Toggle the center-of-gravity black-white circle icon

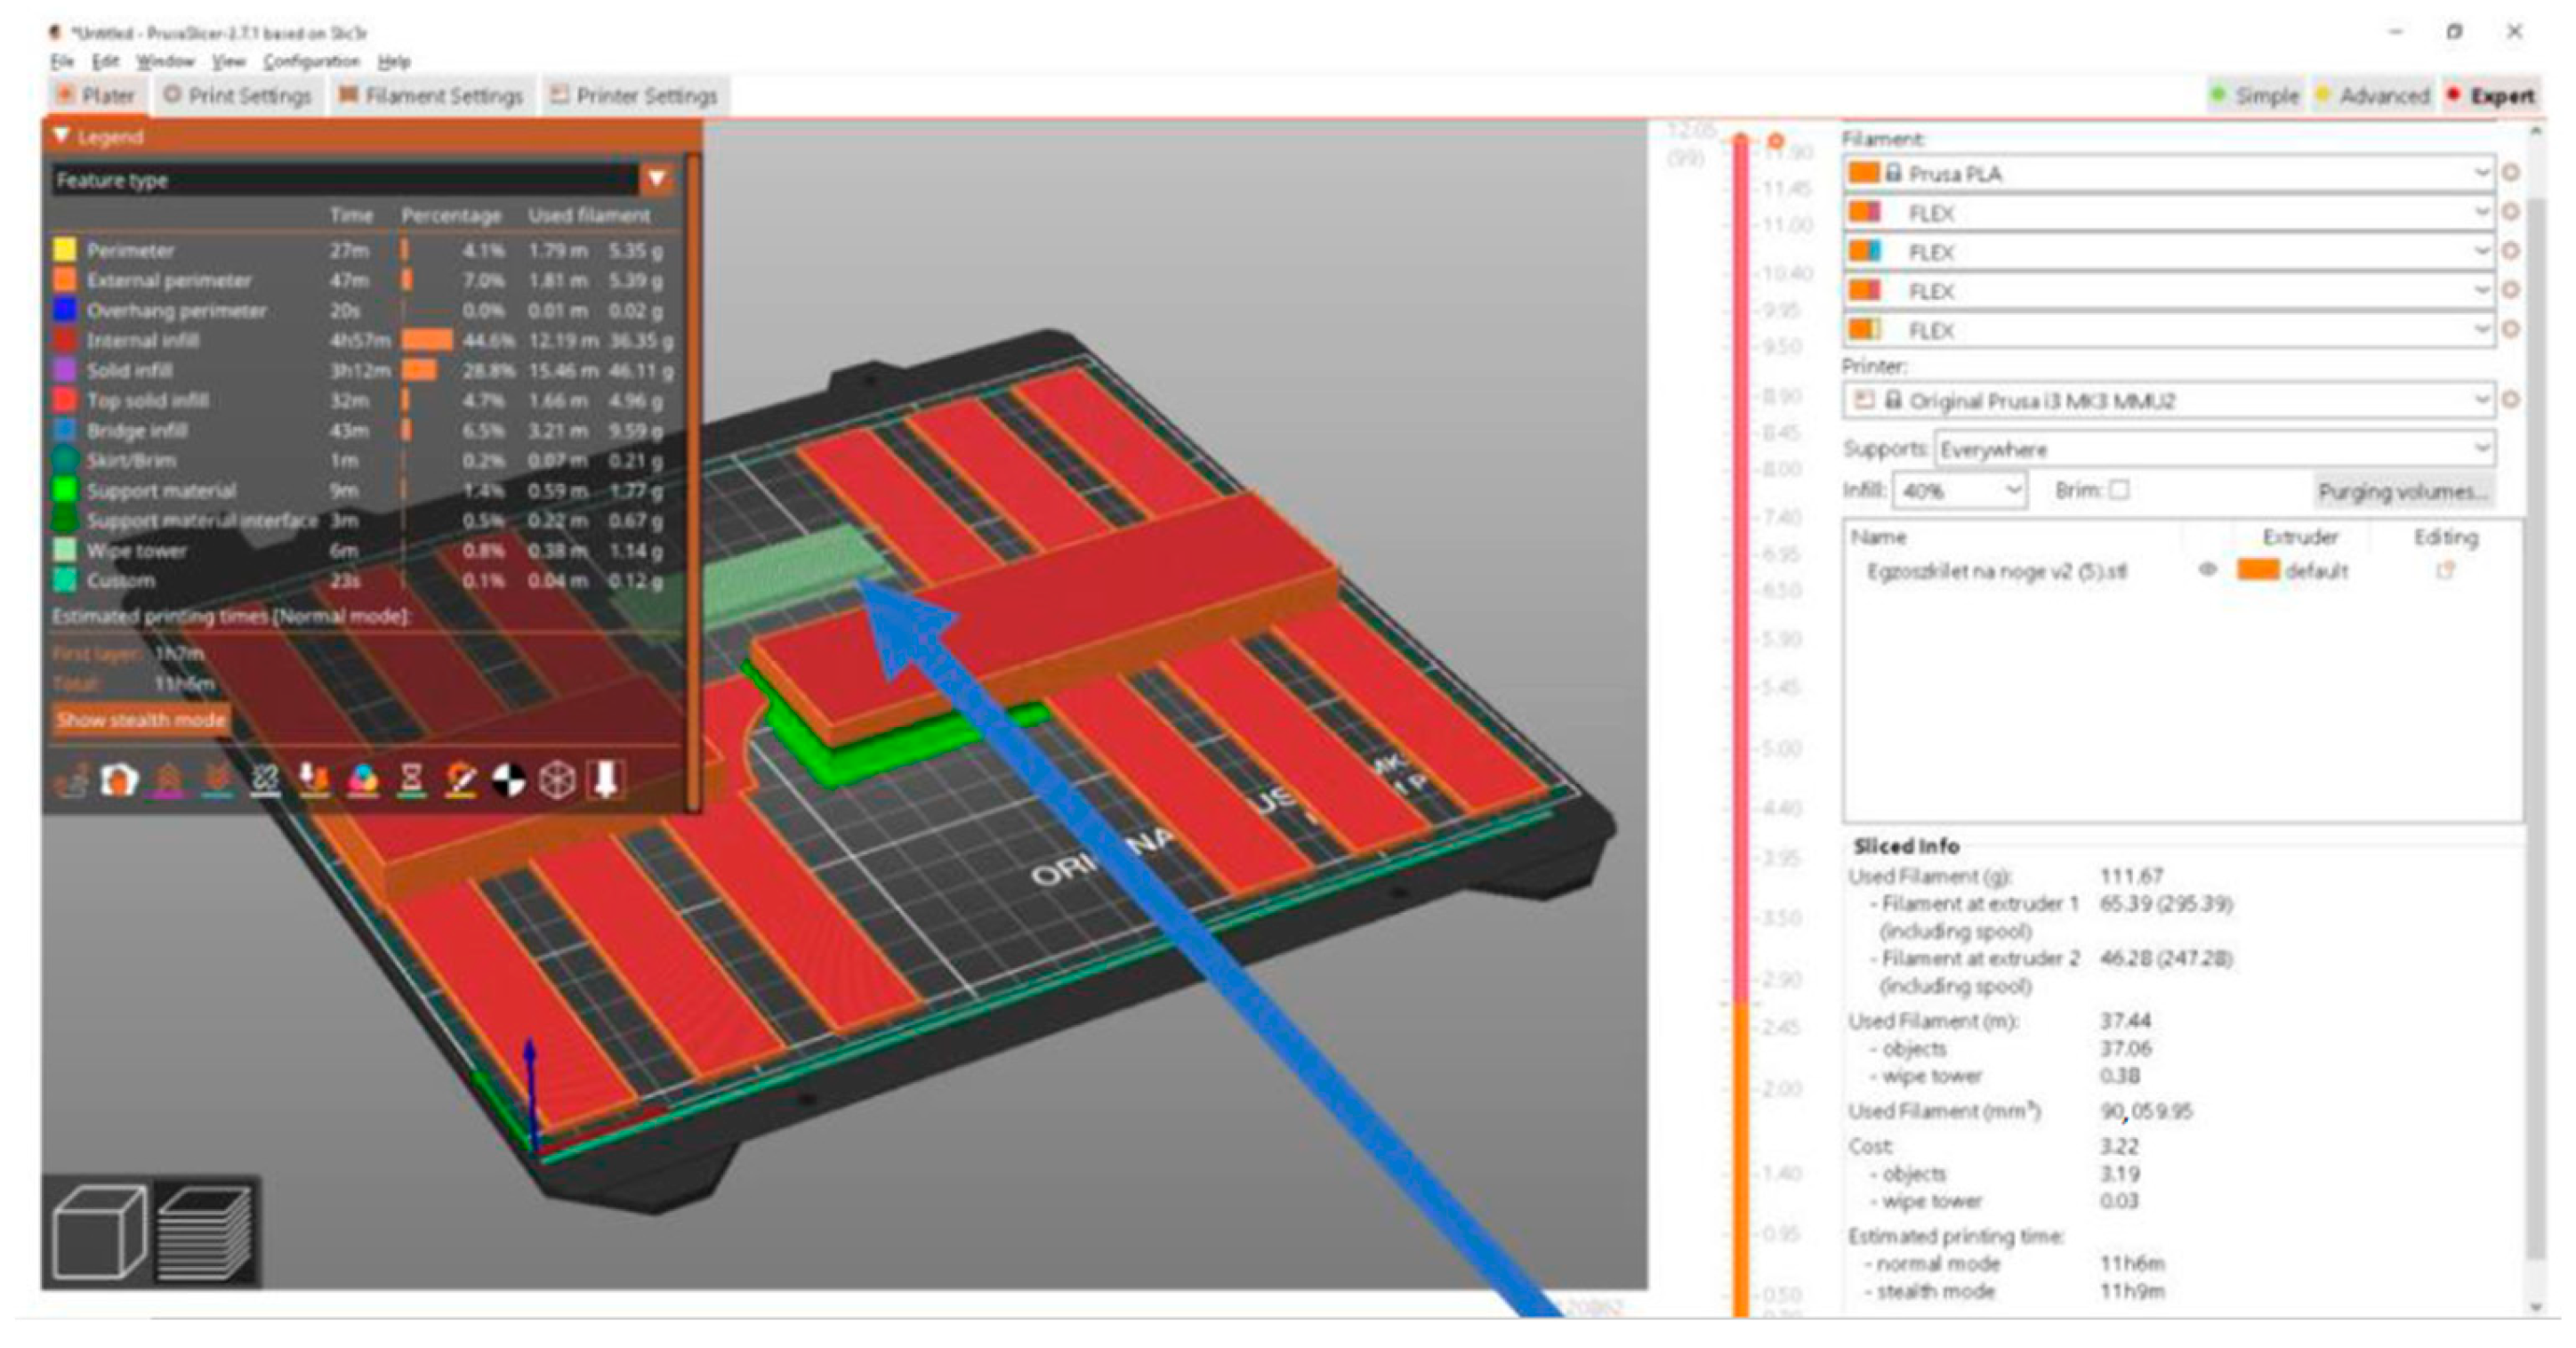[508, 779]
